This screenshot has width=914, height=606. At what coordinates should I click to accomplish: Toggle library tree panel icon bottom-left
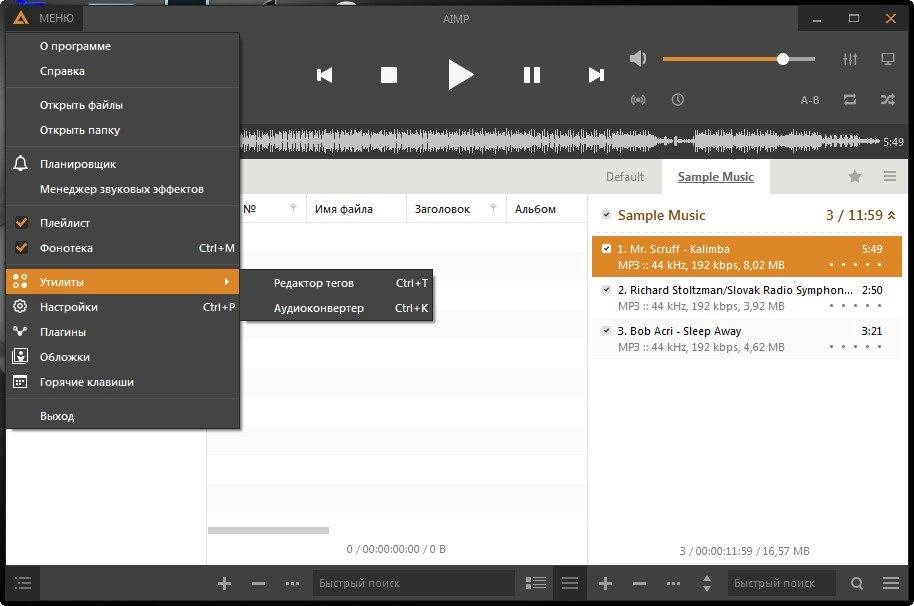[23, 583]
